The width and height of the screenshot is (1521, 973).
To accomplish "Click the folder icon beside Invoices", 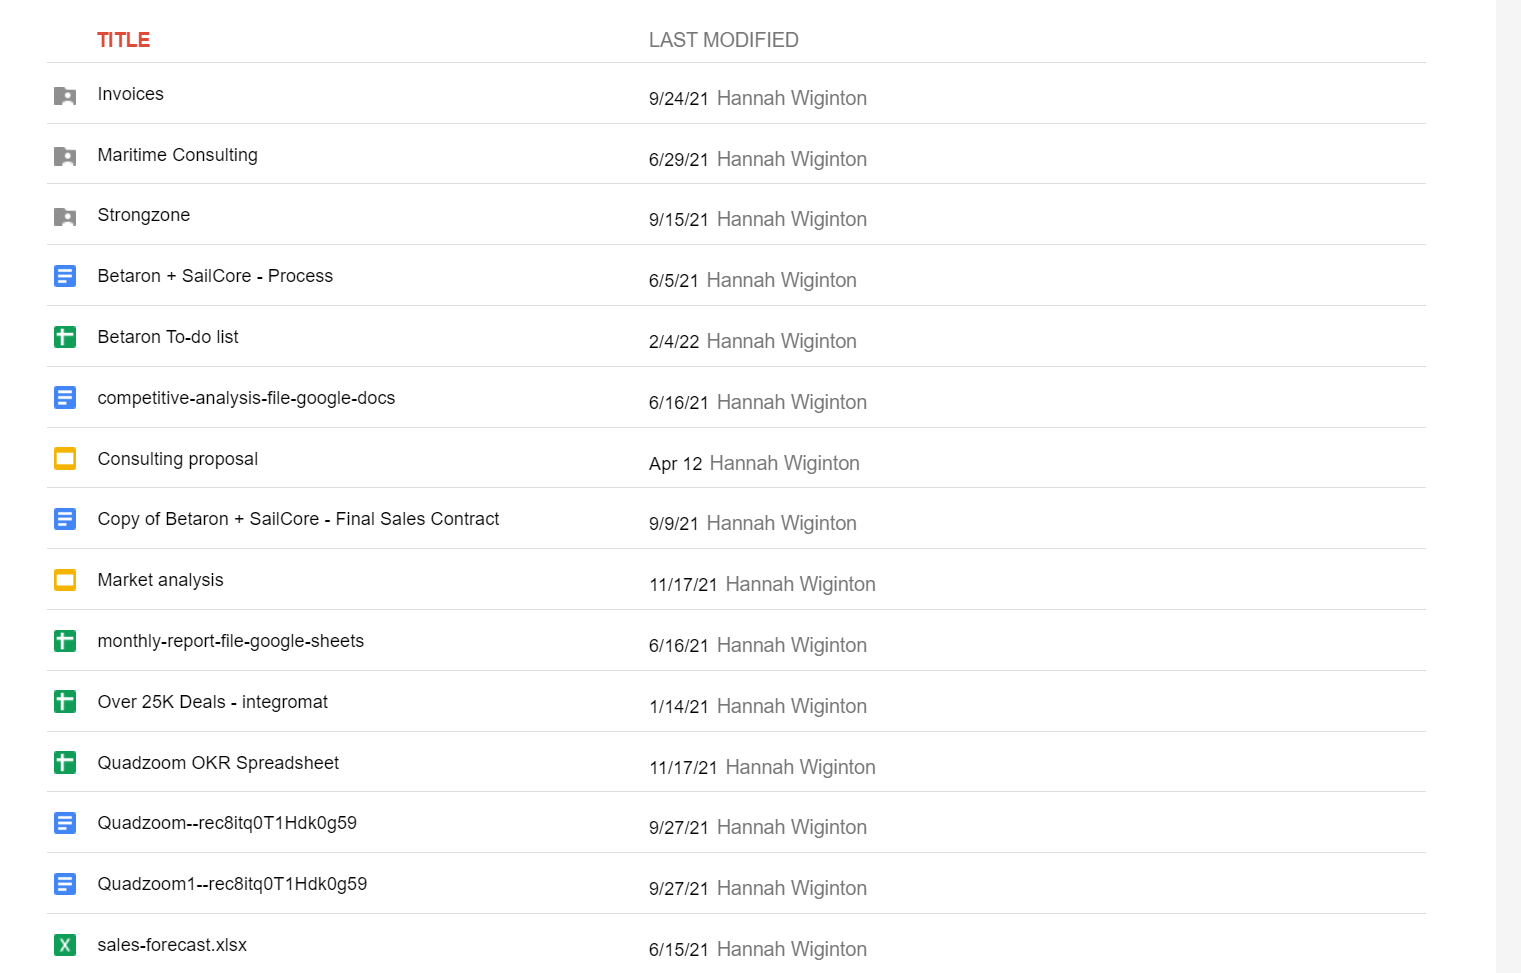I will point(65,96).
